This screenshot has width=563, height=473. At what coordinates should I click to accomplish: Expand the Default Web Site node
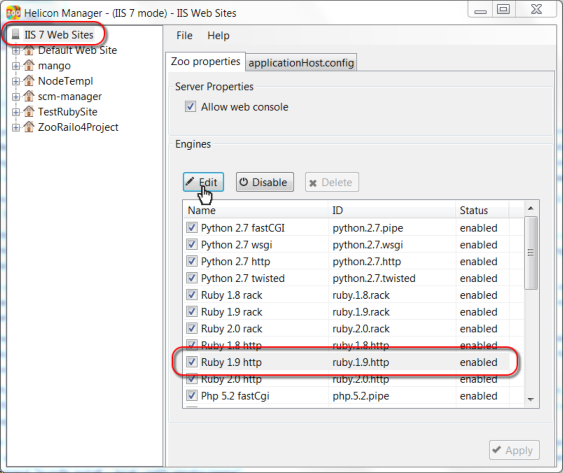(x=15, y=51)
